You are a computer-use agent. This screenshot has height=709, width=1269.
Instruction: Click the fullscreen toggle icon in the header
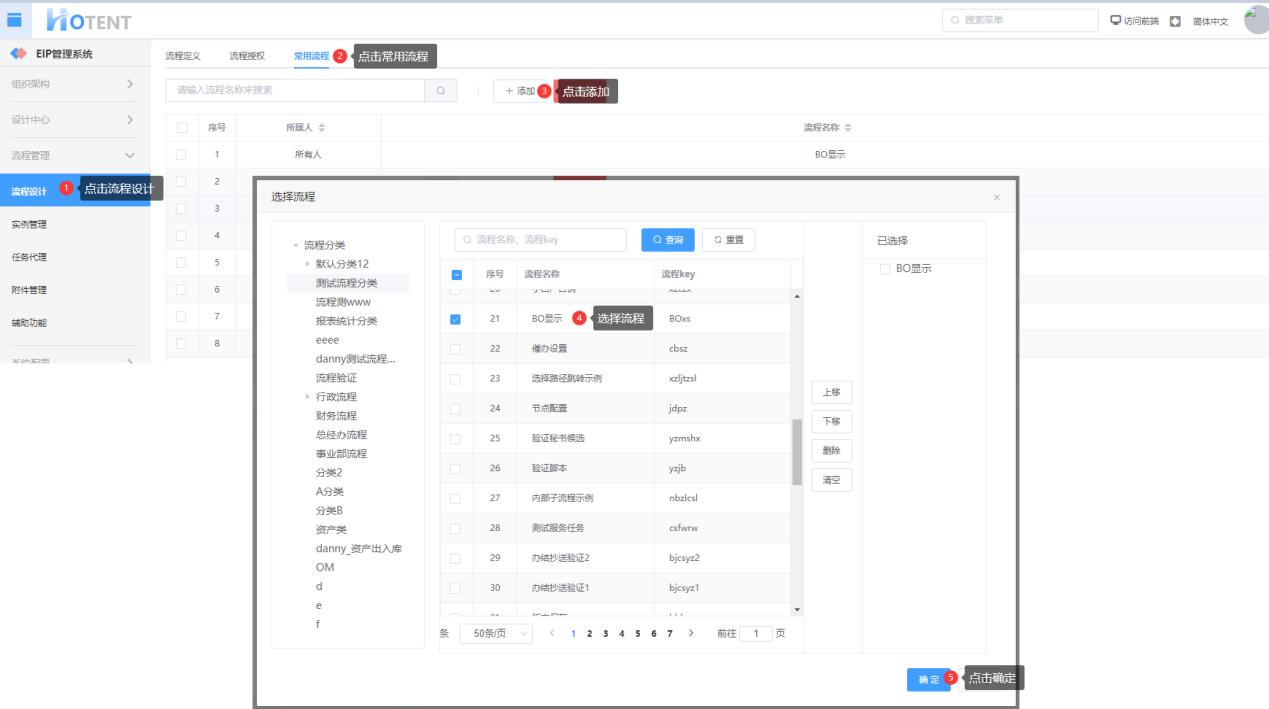(1175, 21)
